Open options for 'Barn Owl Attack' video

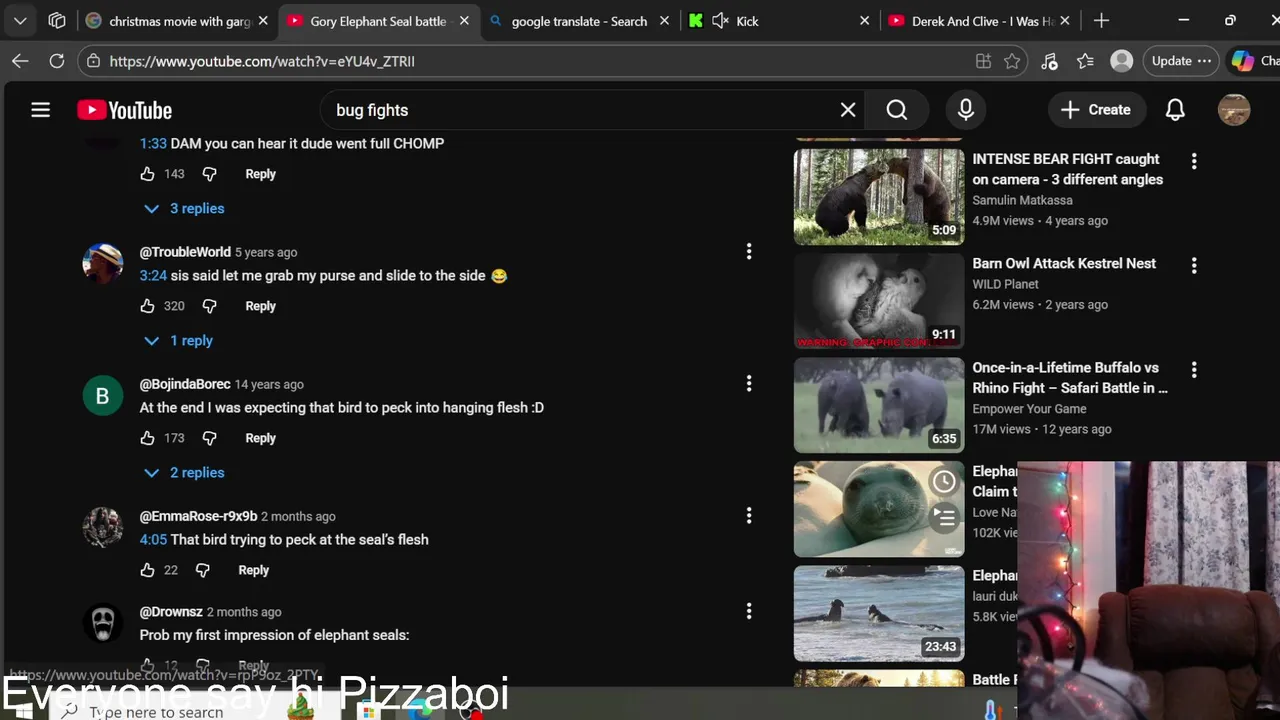click(x=1194, y=265)
